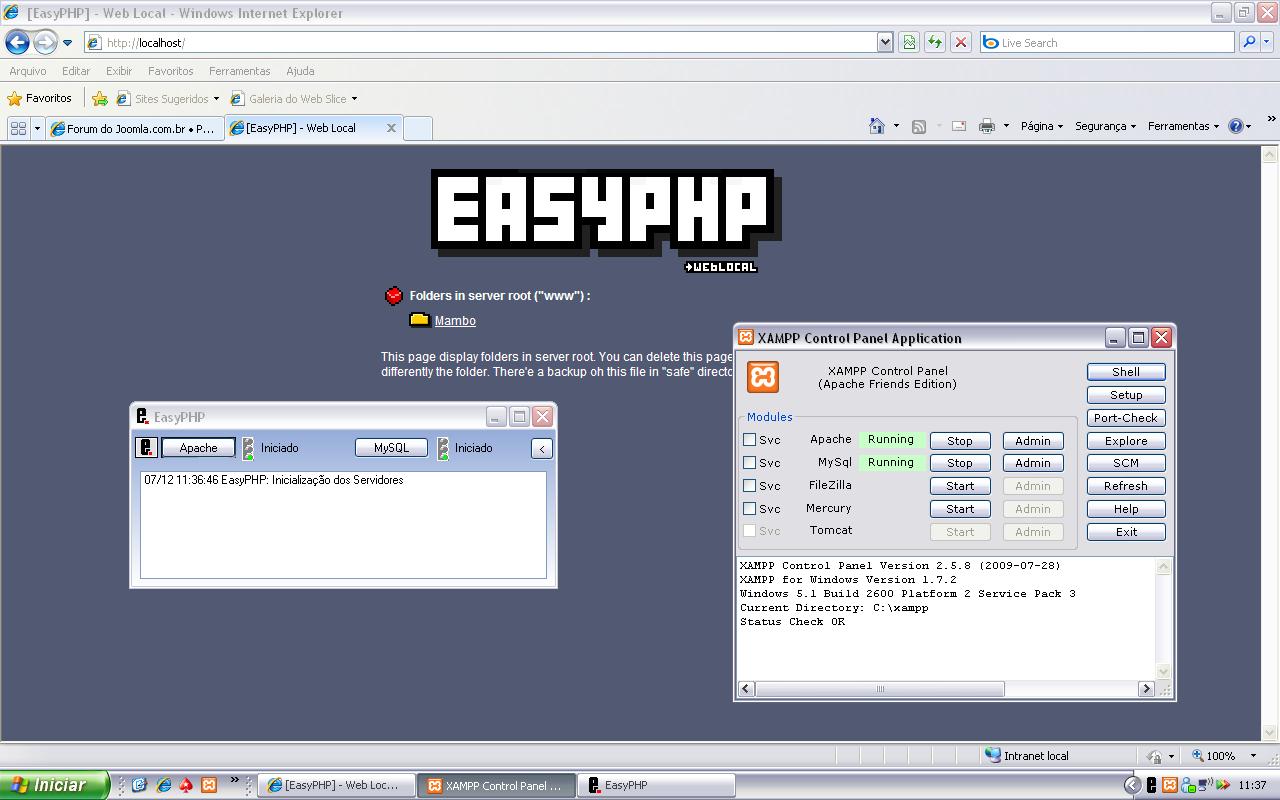This screenshot has width=1280, height=800.
Task: Click the XAMPP Port-Check button
Action: 1126,418
